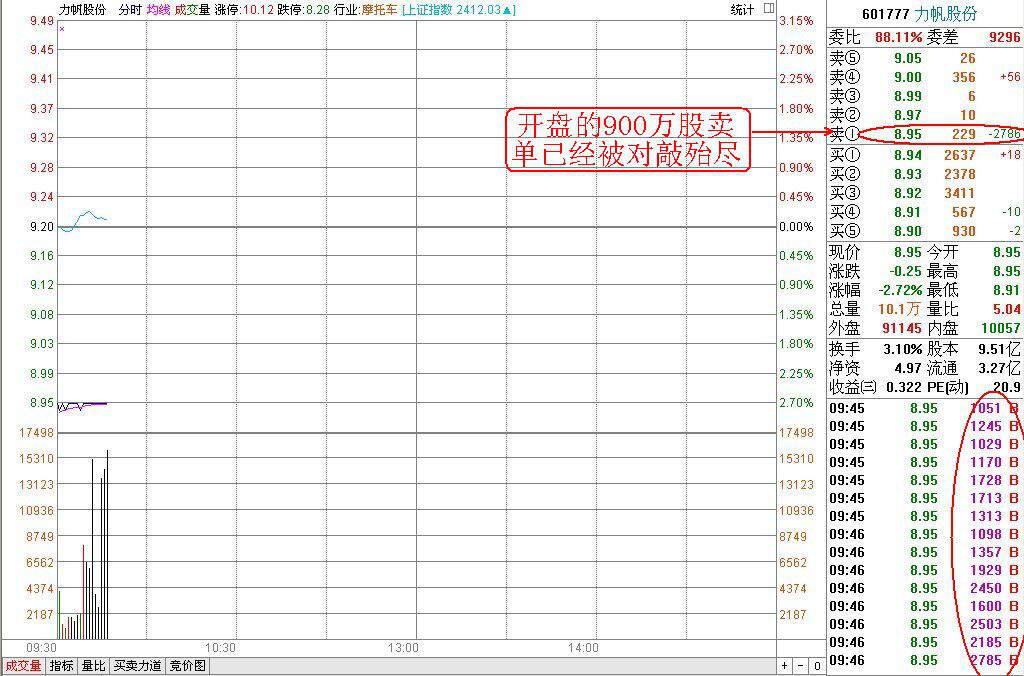Click the plus zoom button in bottom bar
The image size is (1024, 676).
(785, 666)
